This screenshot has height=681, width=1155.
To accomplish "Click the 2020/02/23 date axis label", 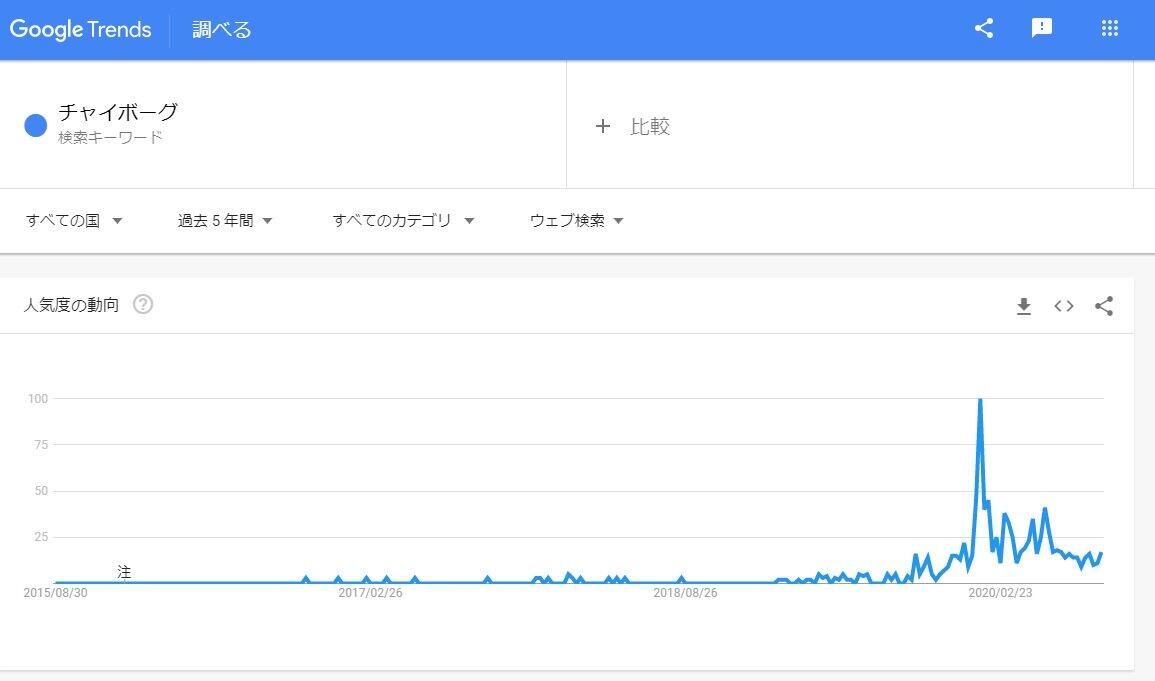I will pyautogui.click(x=1000, y=593).
